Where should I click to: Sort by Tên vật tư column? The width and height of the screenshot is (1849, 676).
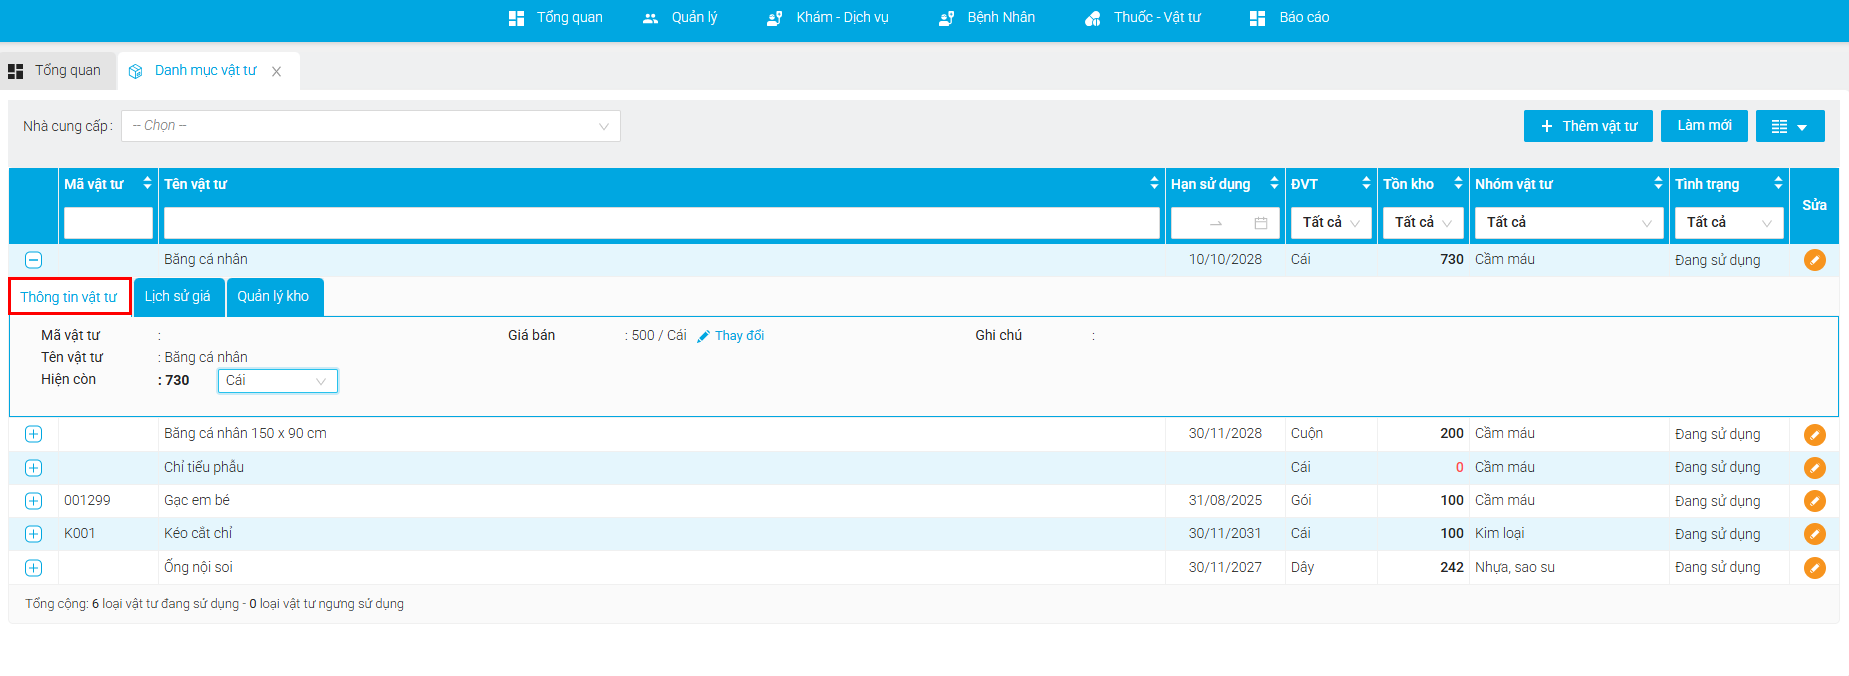pyautogui.click(x=1155, y=184)
